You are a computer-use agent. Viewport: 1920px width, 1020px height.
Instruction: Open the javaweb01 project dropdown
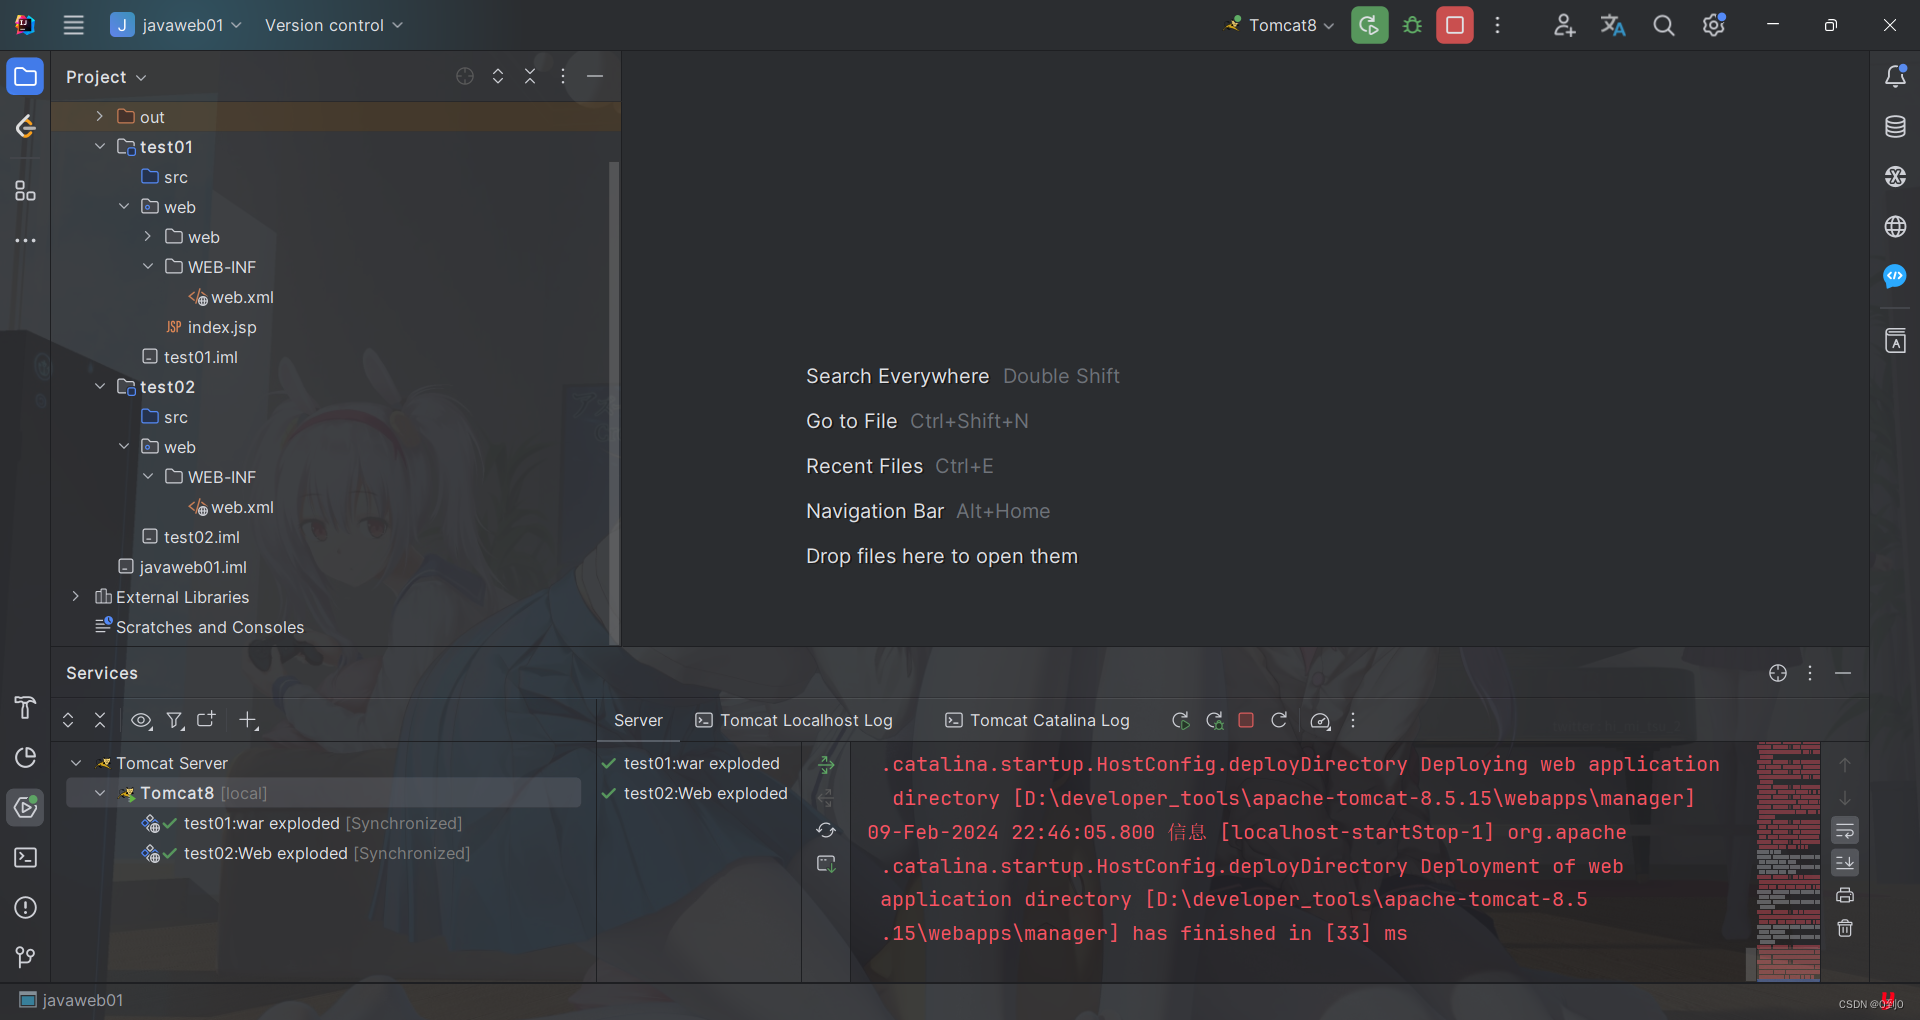tap(176, 25)
